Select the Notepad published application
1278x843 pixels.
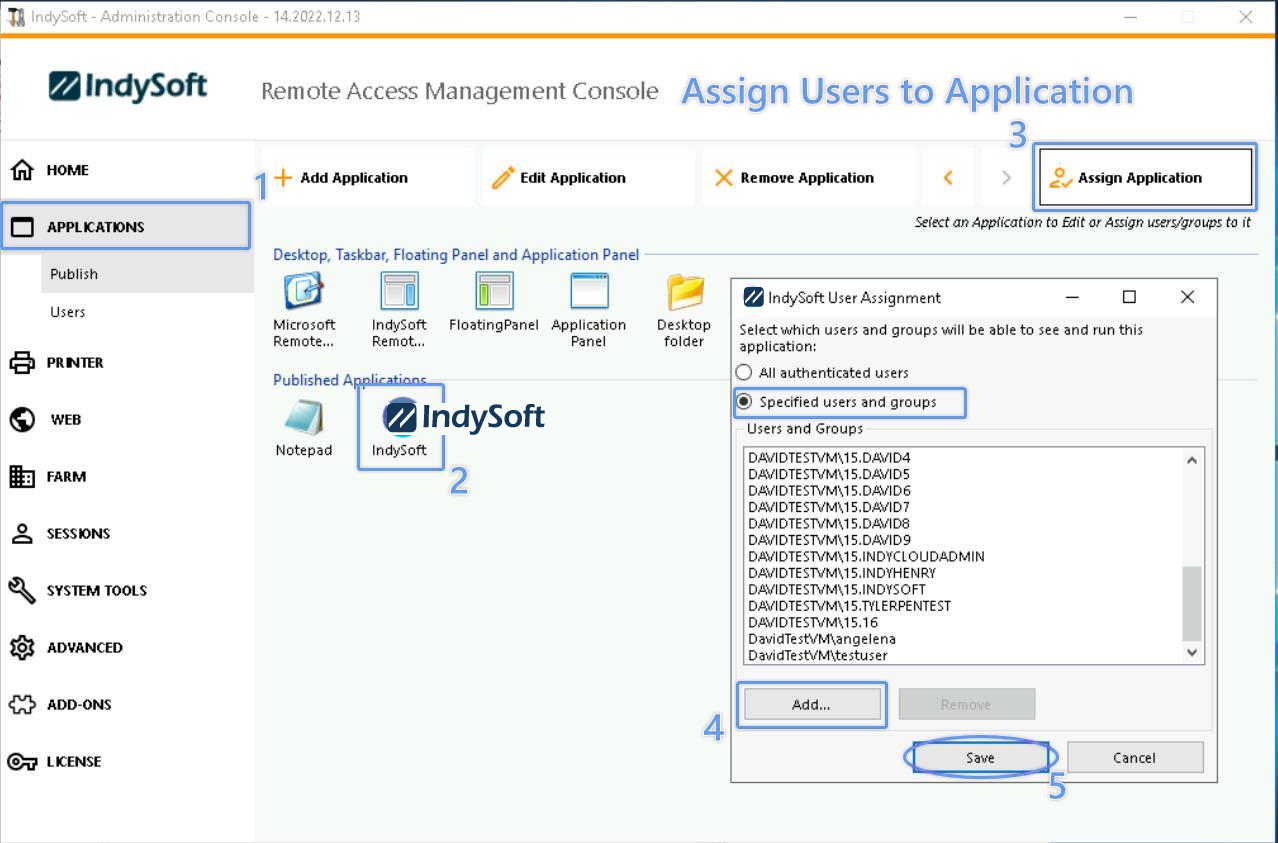[304, 428]
